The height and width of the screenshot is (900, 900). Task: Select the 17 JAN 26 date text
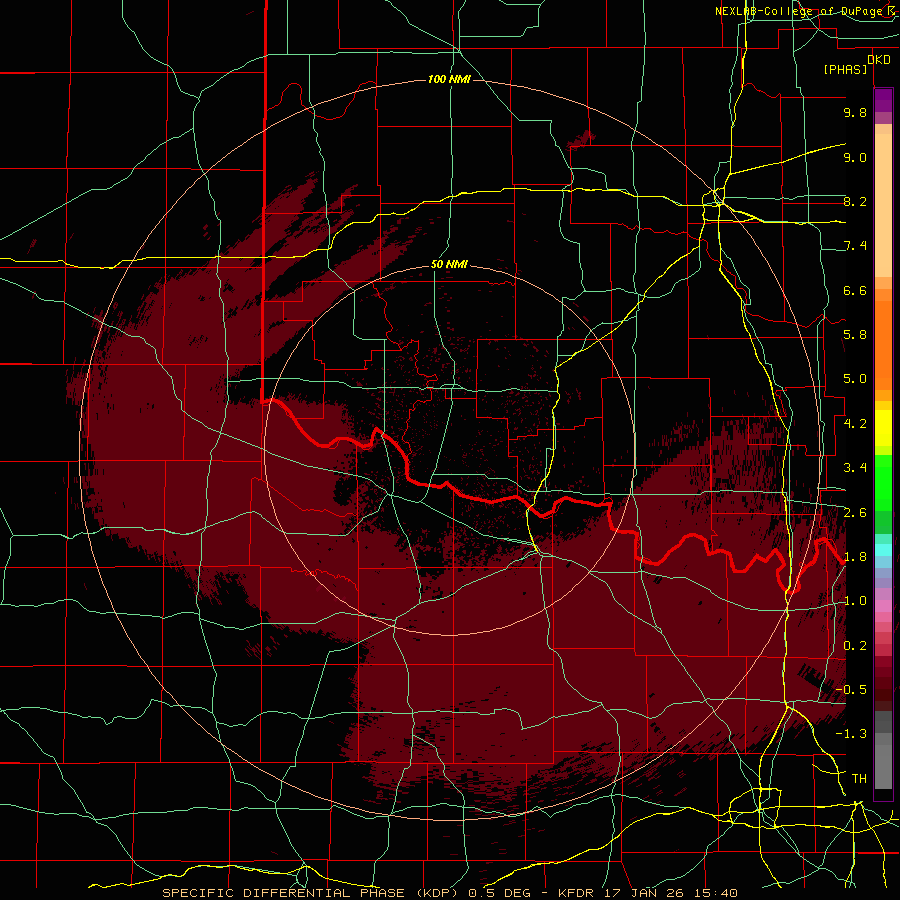(645, 893)
